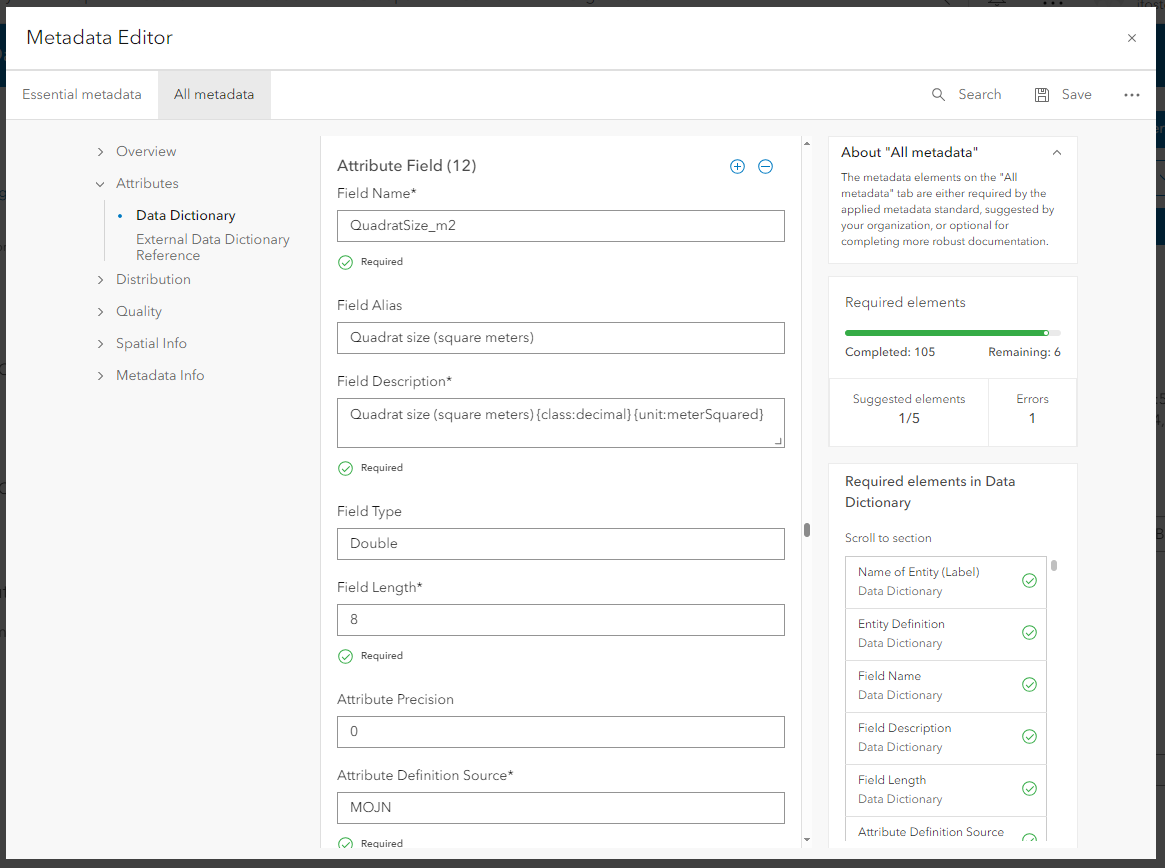
Task: Close the Metadata Editor dialog
Action: [1132, 38]
